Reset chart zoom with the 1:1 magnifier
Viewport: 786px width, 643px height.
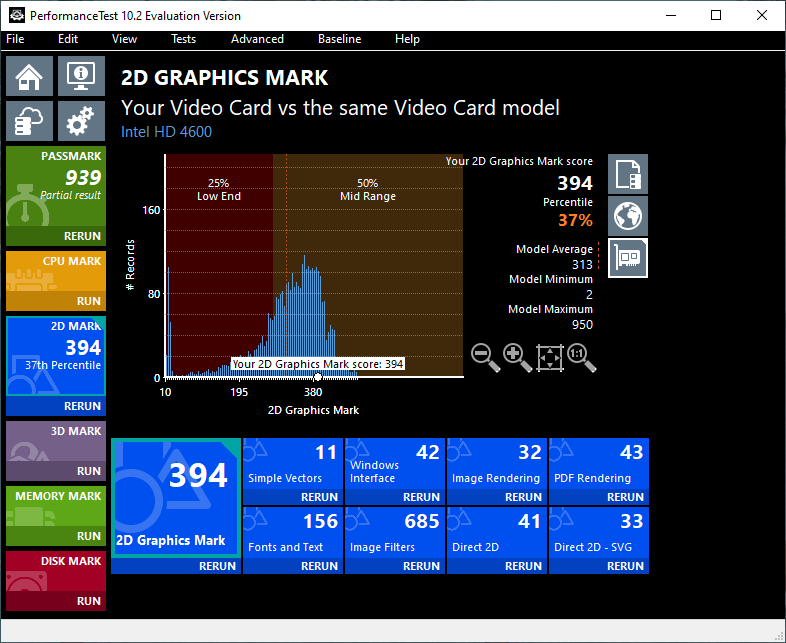581,358
